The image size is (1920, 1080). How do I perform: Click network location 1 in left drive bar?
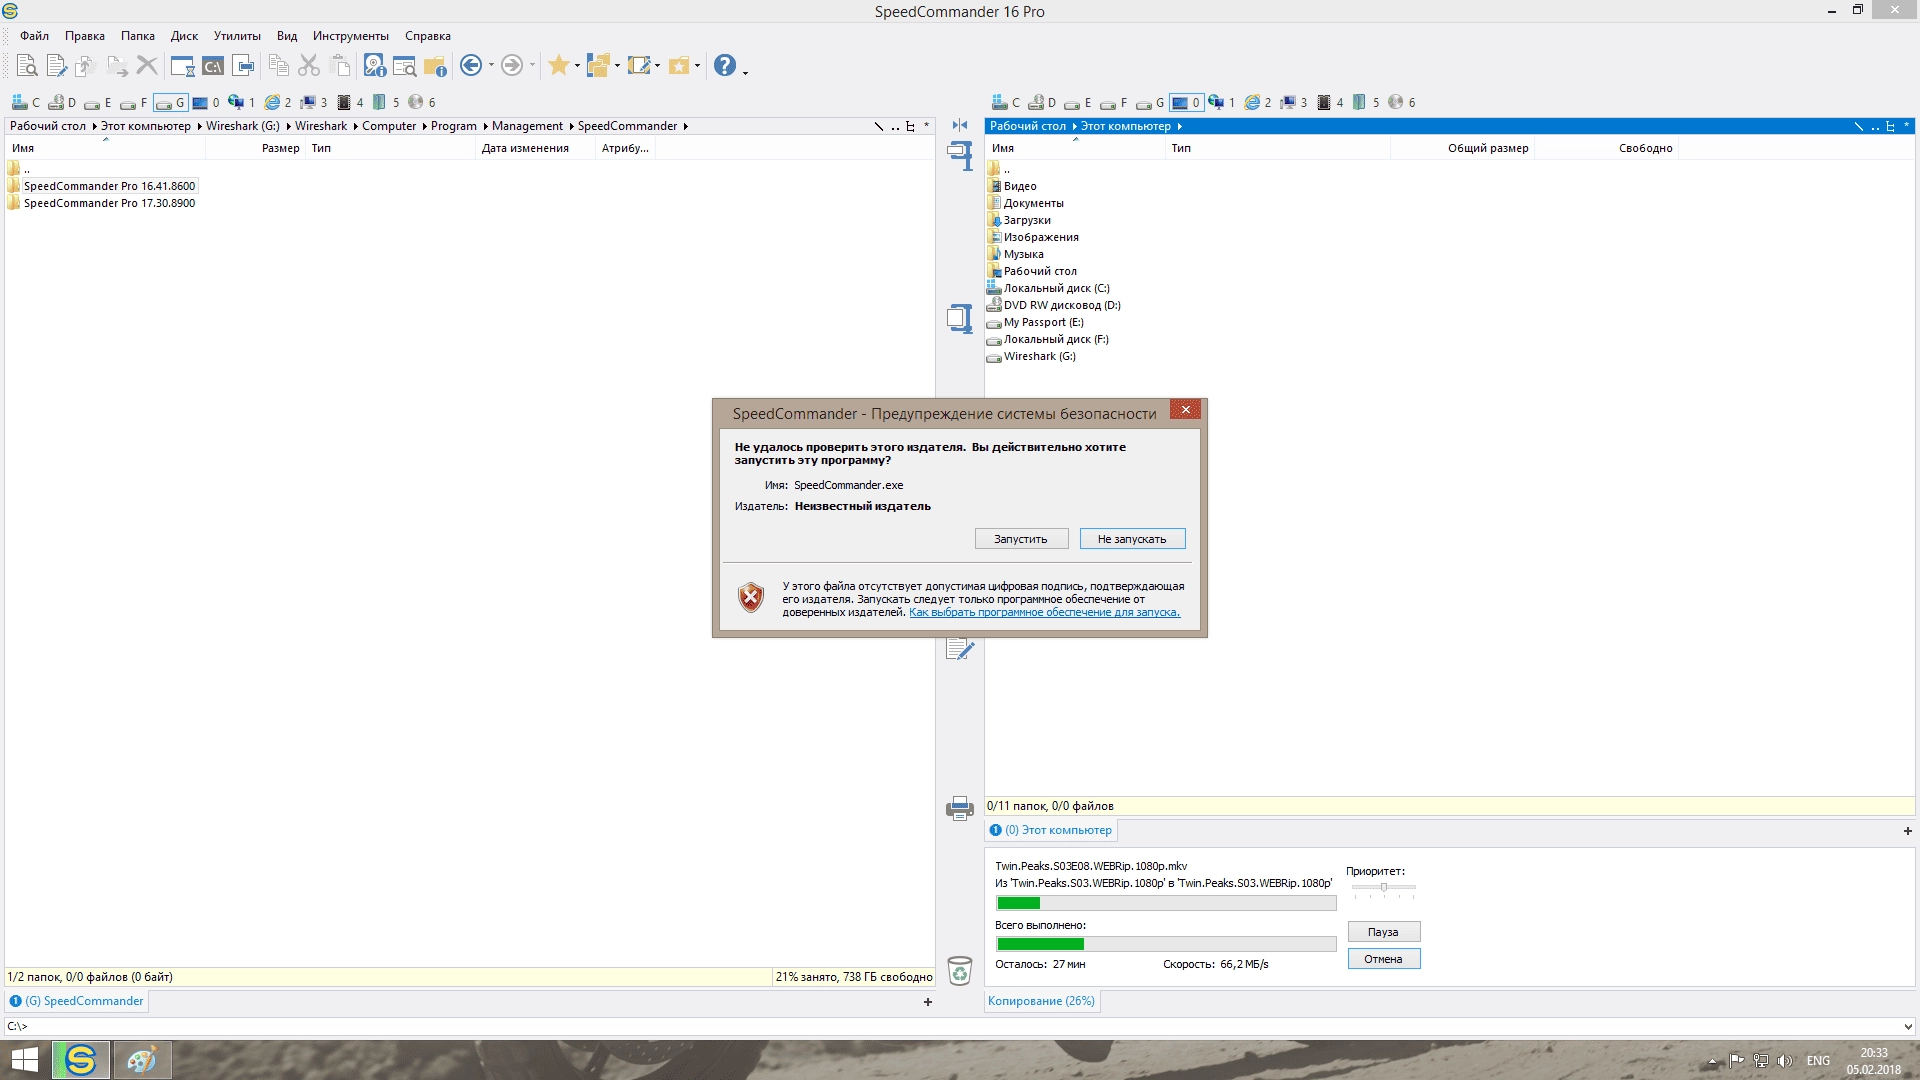tap(241, 102)
